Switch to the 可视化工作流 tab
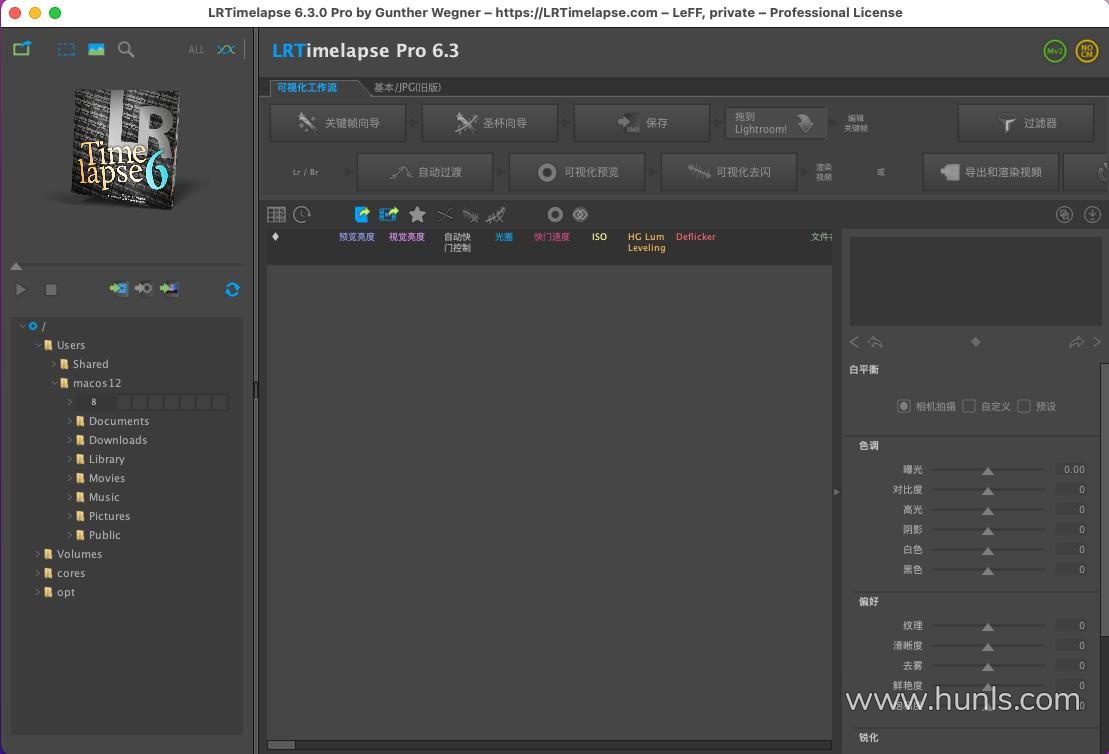This screenshot has width=1109, height=754. 307,88
